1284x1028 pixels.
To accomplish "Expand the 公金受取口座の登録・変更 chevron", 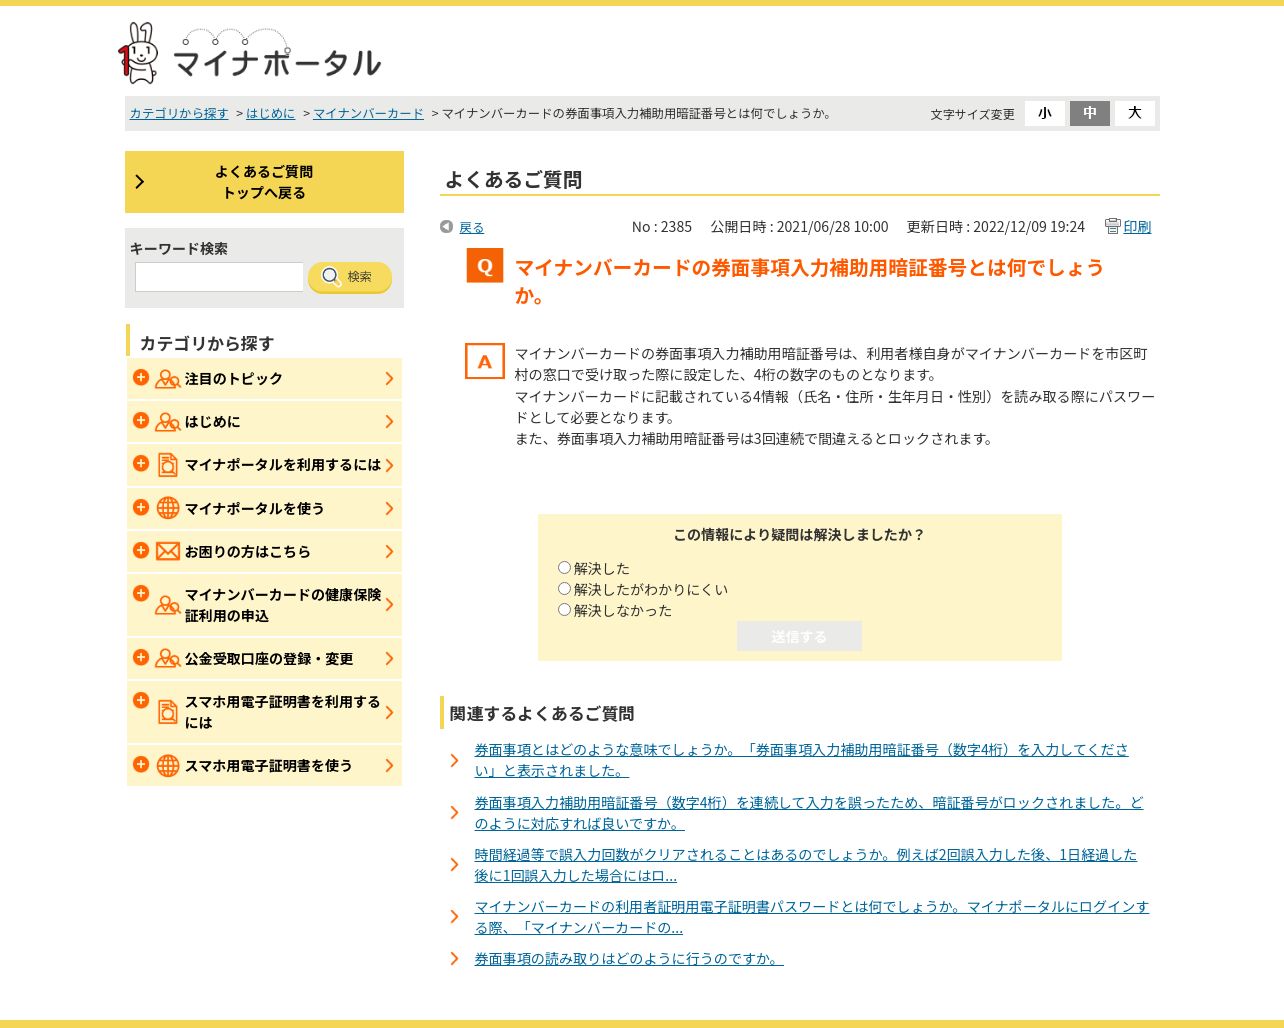I will coord(389,659).
